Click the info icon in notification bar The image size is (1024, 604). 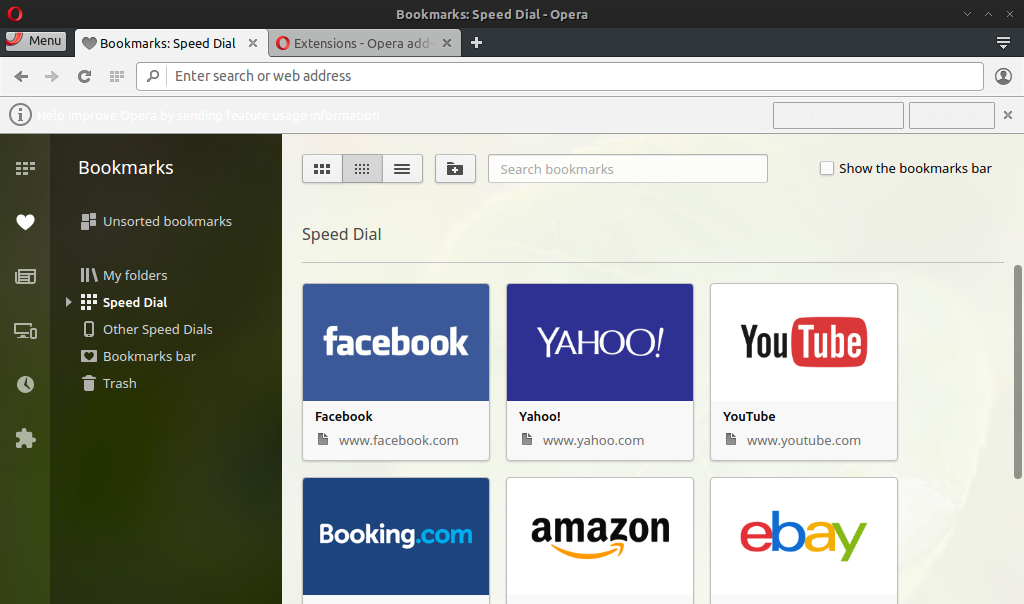click(x=20, y=115)
